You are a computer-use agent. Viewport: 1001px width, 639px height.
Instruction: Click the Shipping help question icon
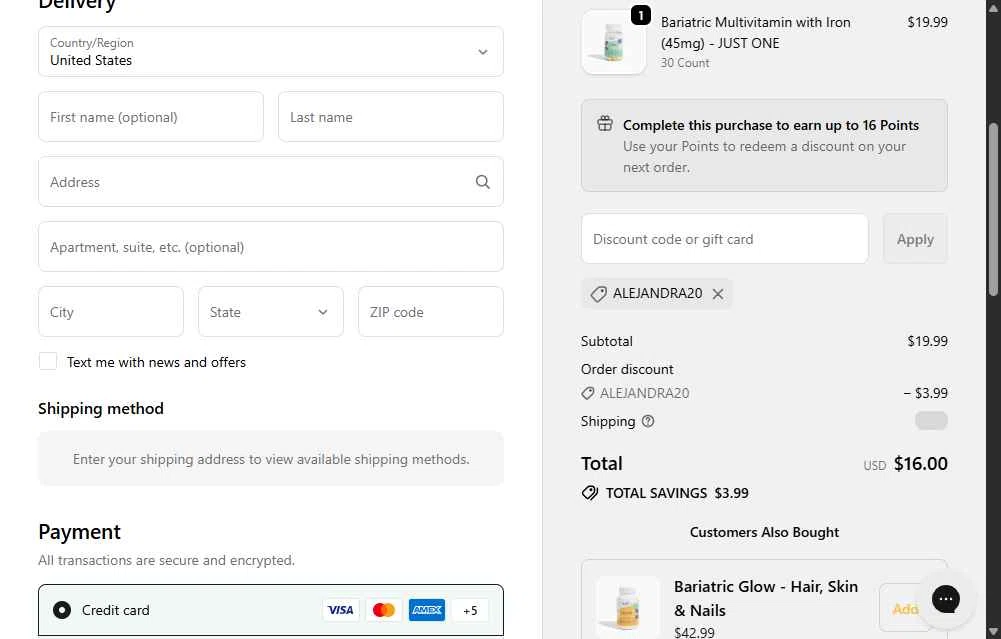pyautogui.click(x=648, y=421)
